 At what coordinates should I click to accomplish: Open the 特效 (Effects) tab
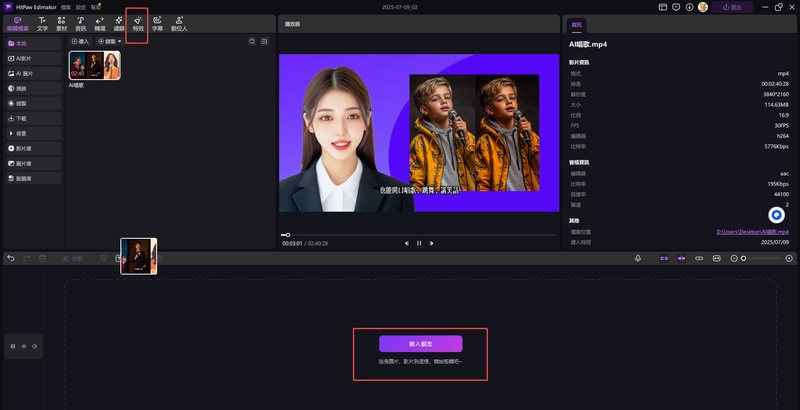click(x=138, y=24)
